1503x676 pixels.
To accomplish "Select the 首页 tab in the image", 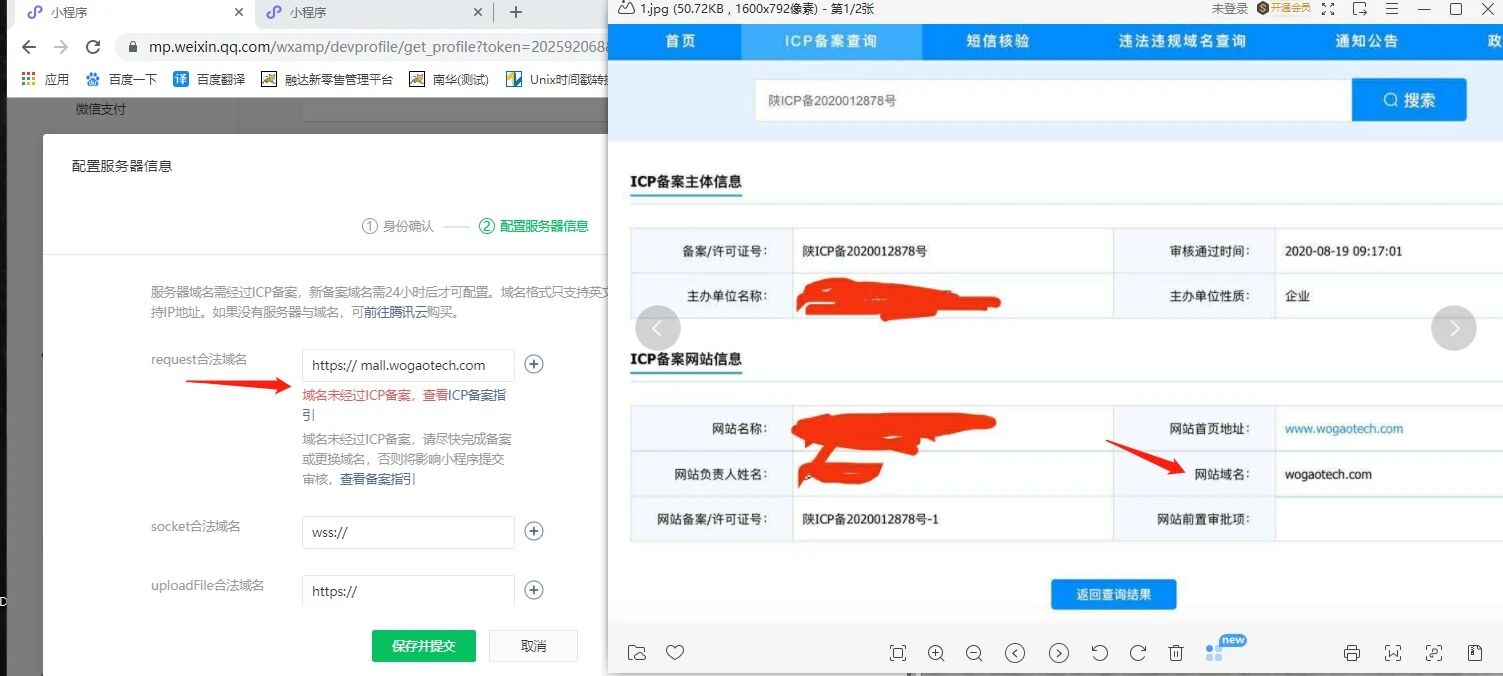I will click(x=681, y=41).
